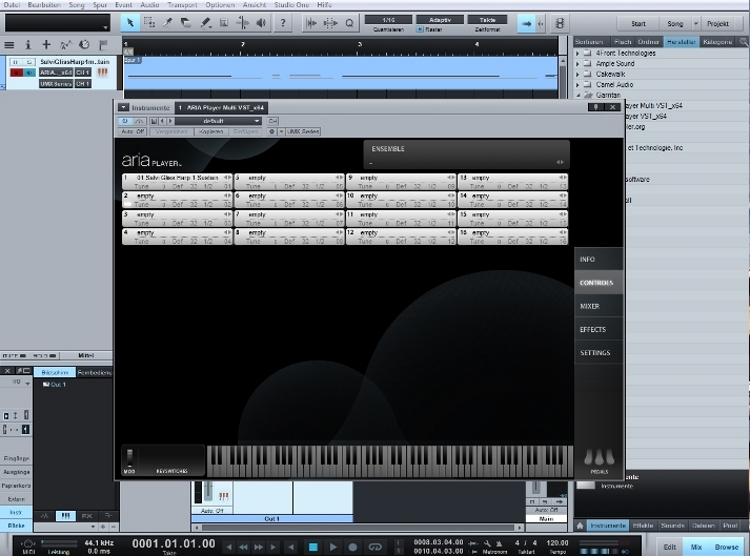Screen dimensions: 750x556
Task: Collapse the Garritan folder
Action: 577,95
